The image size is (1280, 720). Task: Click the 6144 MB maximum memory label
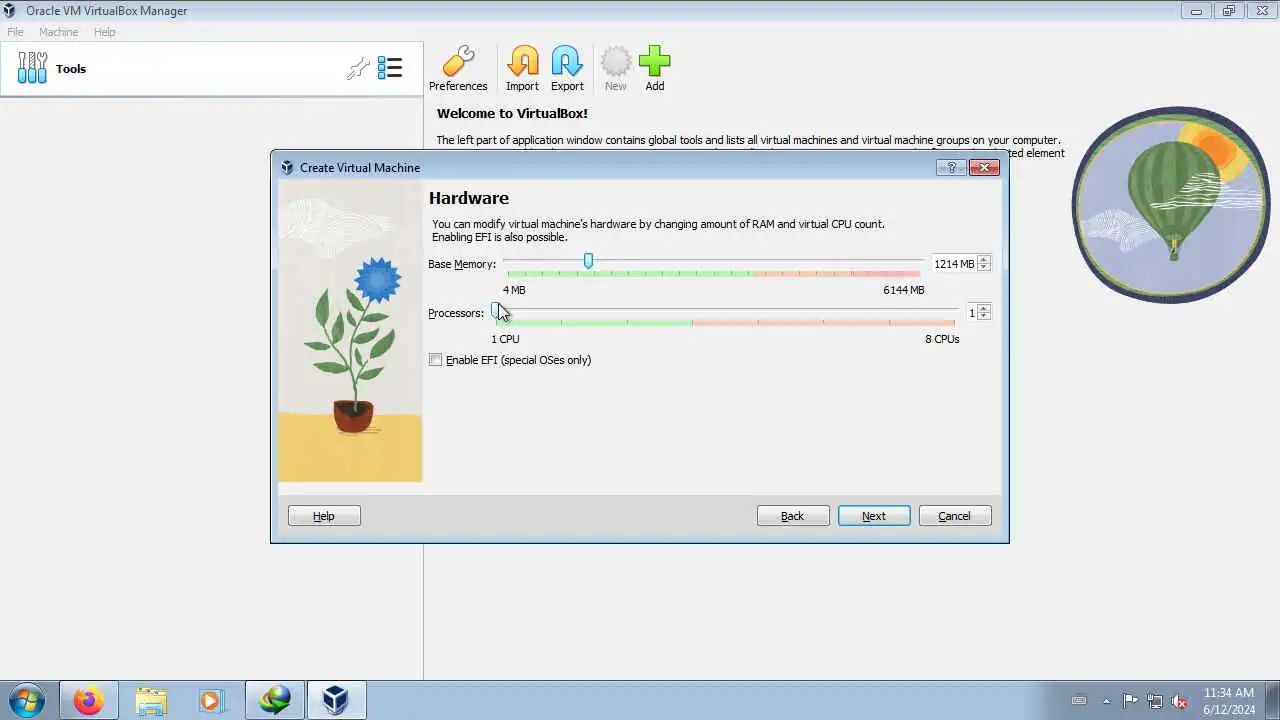904,290
